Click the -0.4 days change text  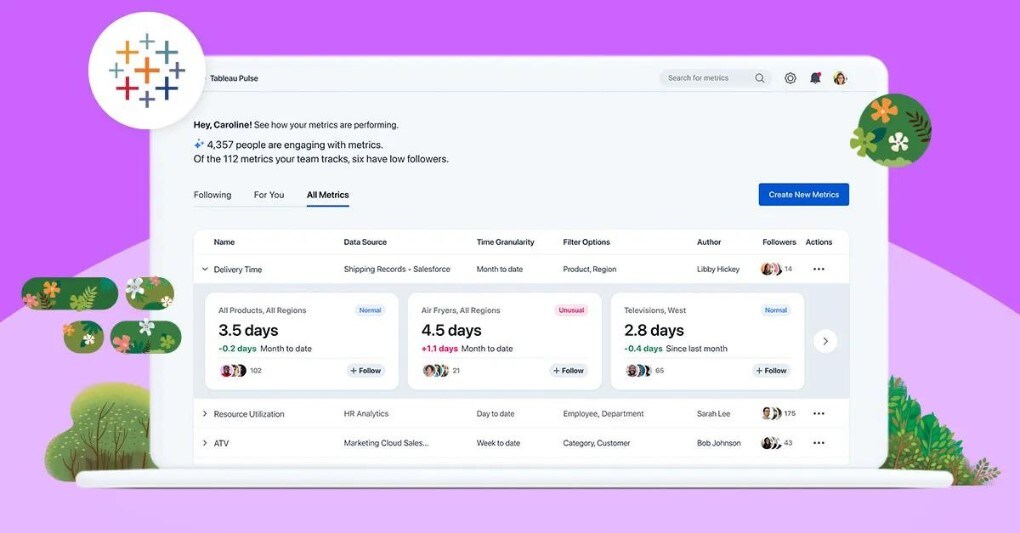pyautogui.click(x=643, y=349)
